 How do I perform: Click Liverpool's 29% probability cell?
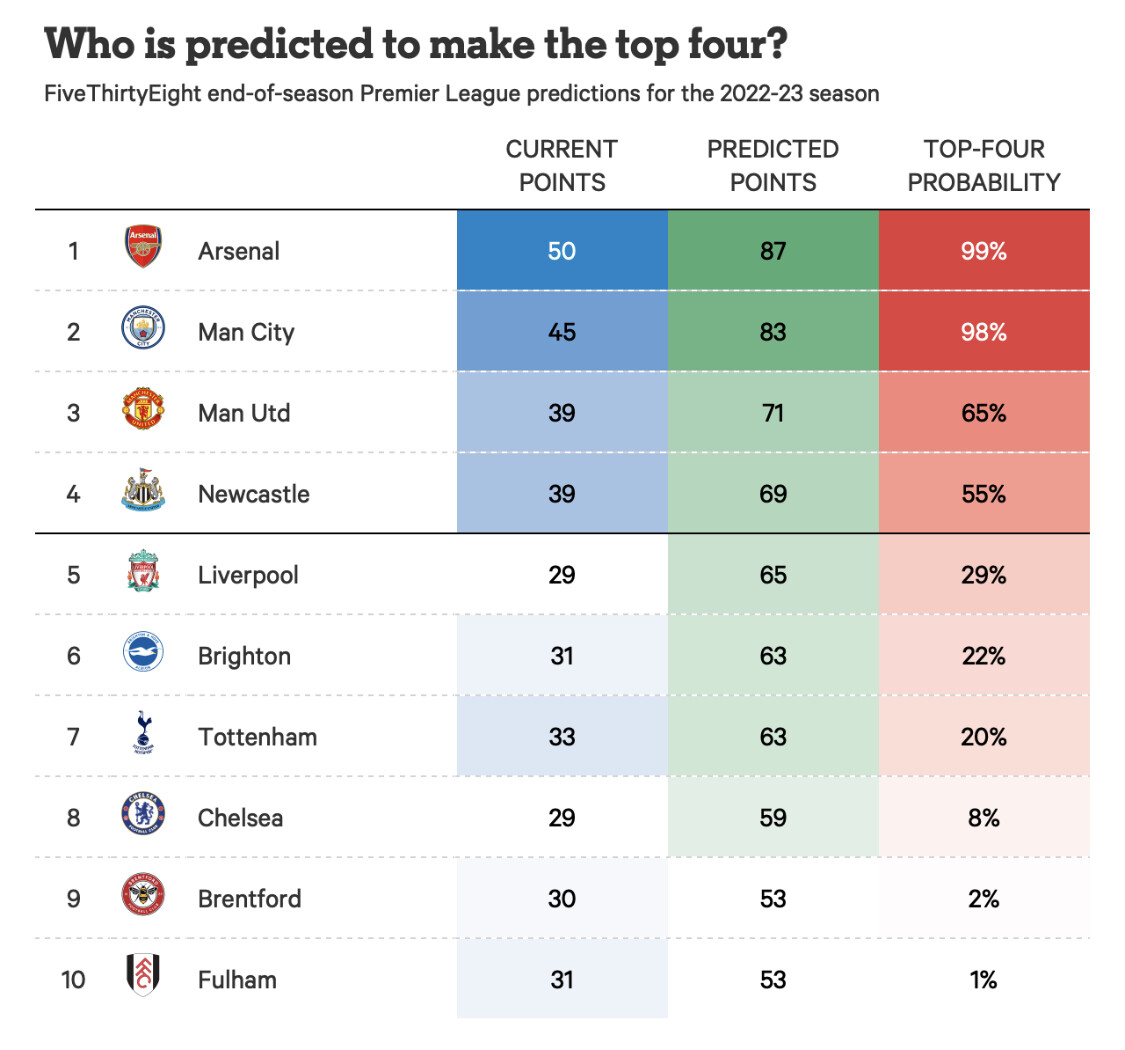[984, 575]
